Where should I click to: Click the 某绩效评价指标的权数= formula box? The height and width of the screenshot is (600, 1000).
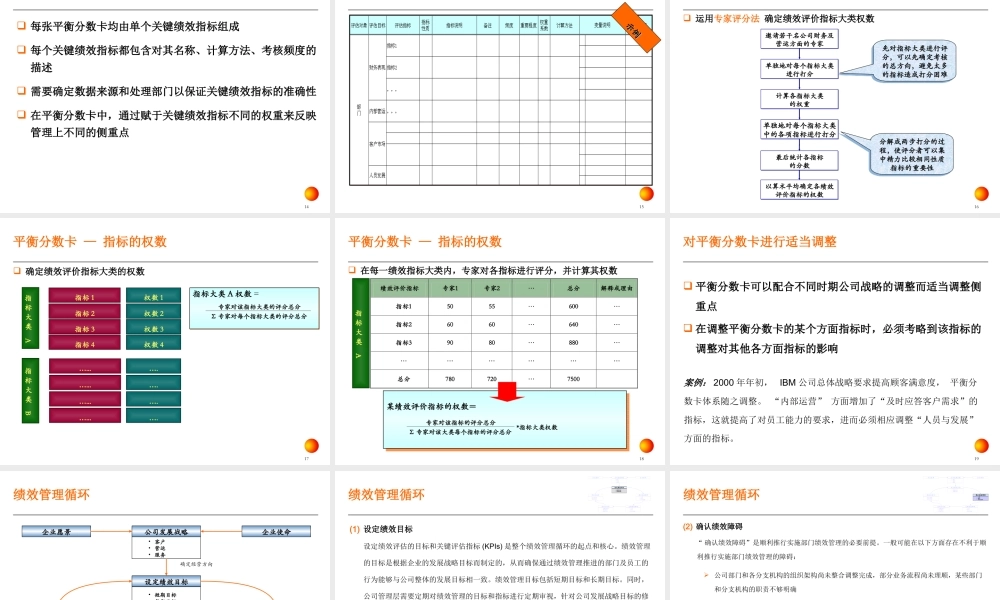pos(505,419)
